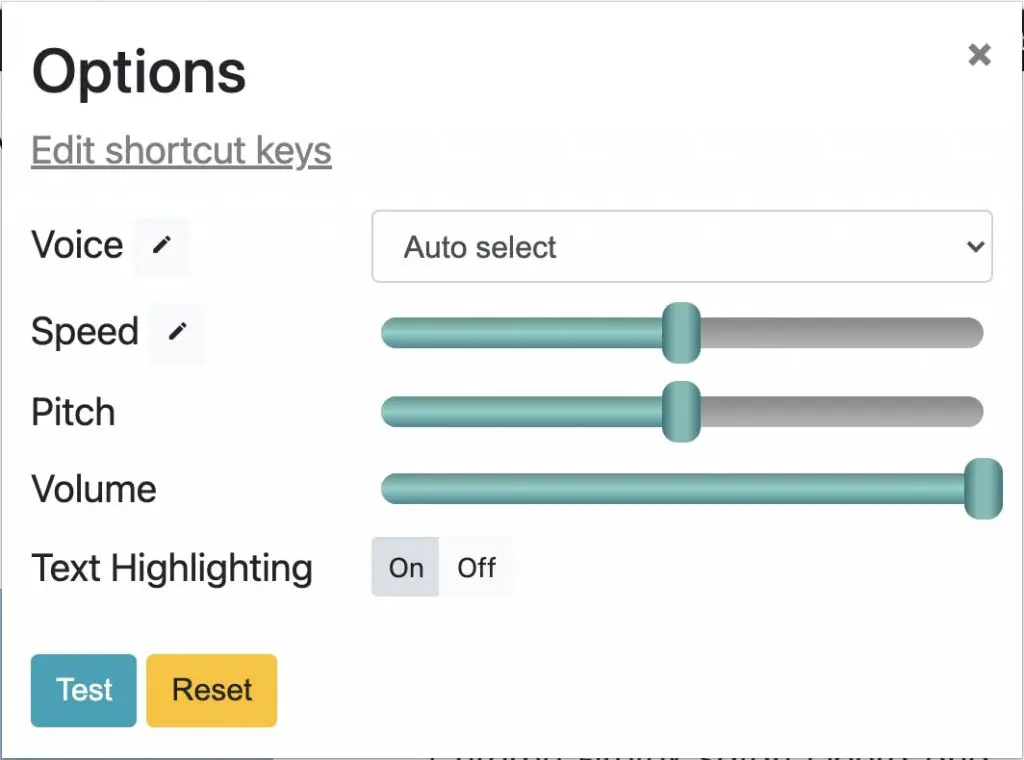This screenshot has height=760, width=1024.
Task: Turn Text Highlighting On
Action: [406, 567]
